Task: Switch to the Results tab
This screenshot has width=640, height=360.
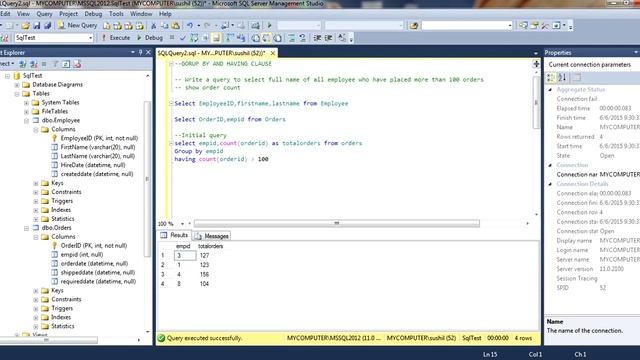Action: (174, 235)
